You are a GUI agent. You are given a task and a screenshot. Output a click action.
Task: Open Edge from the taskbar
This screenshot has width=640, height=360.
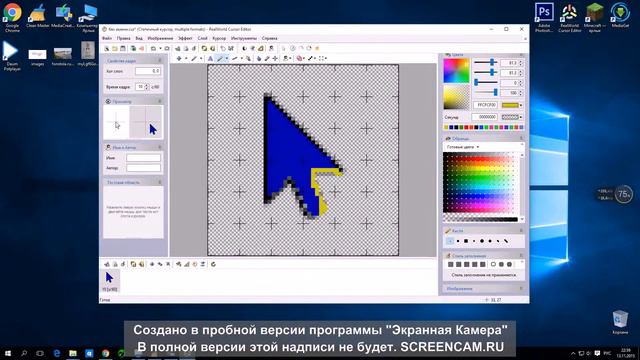[x=57, y=353]
